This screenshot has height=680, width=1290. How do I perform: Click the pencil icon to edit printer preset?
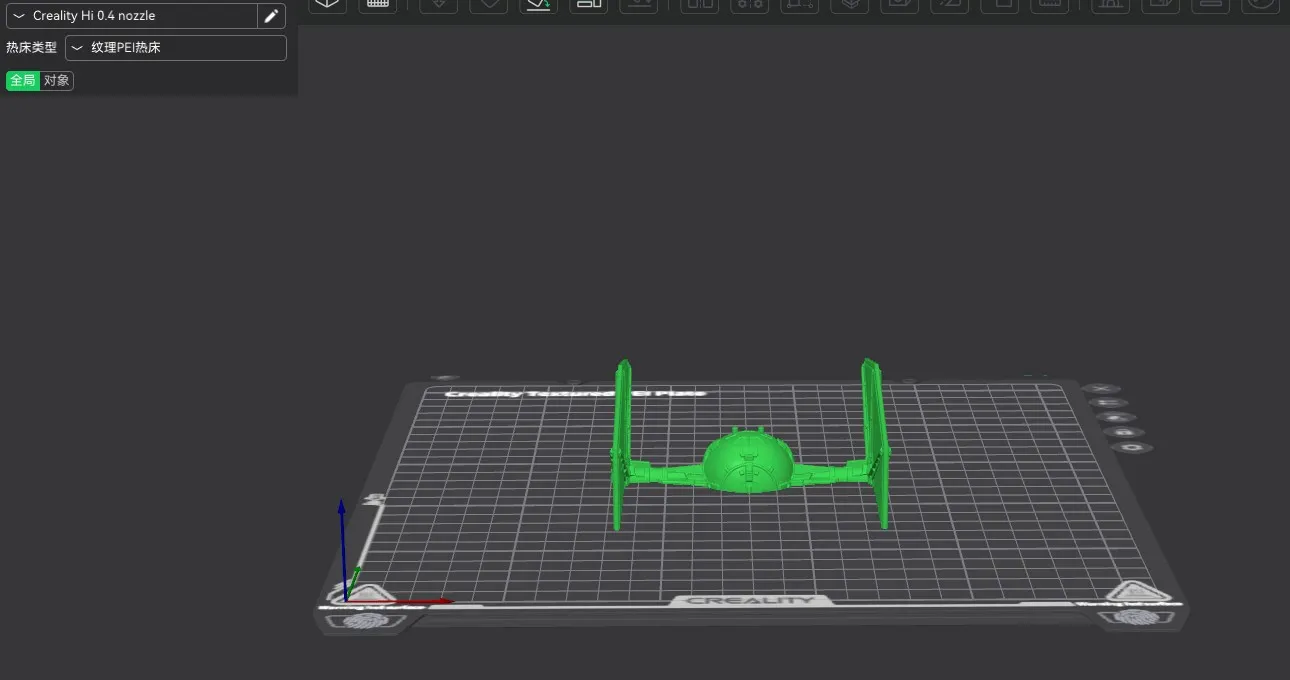pyautogui.click(x=271, y=16)
